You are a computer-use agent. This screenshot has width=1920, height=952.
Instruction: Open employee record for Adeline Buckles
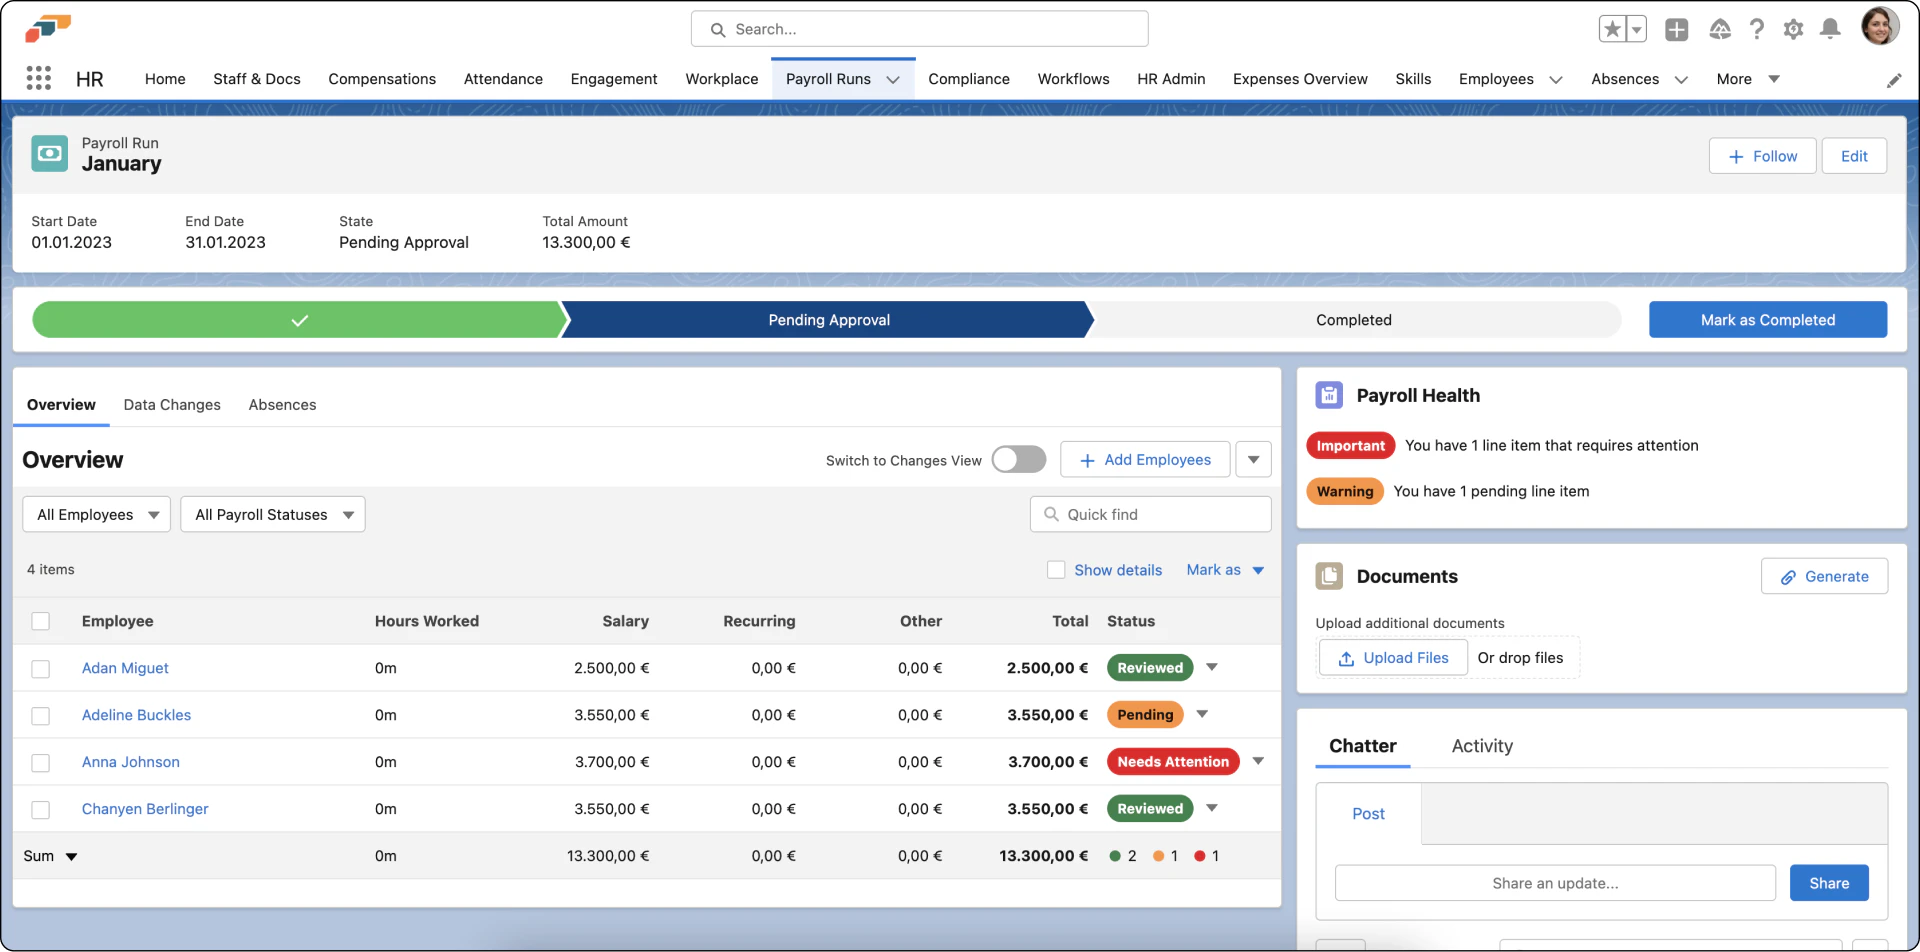coord(136,715)
